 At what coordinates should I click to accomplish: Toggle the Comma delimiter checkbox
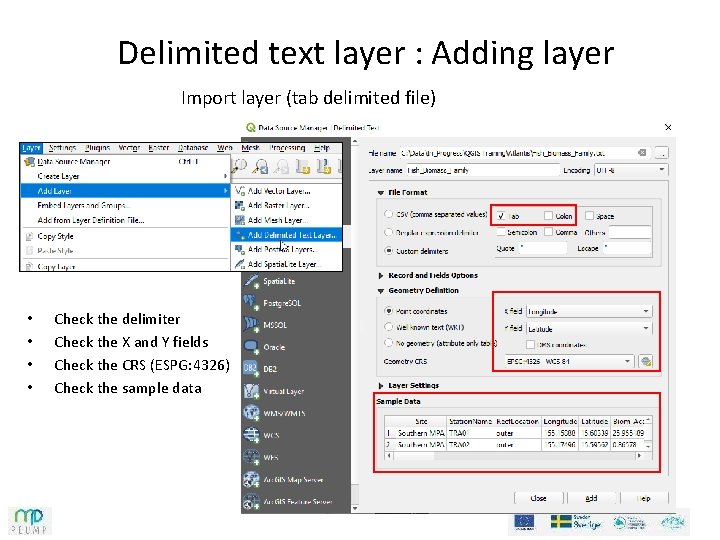[x=548, y=232]
